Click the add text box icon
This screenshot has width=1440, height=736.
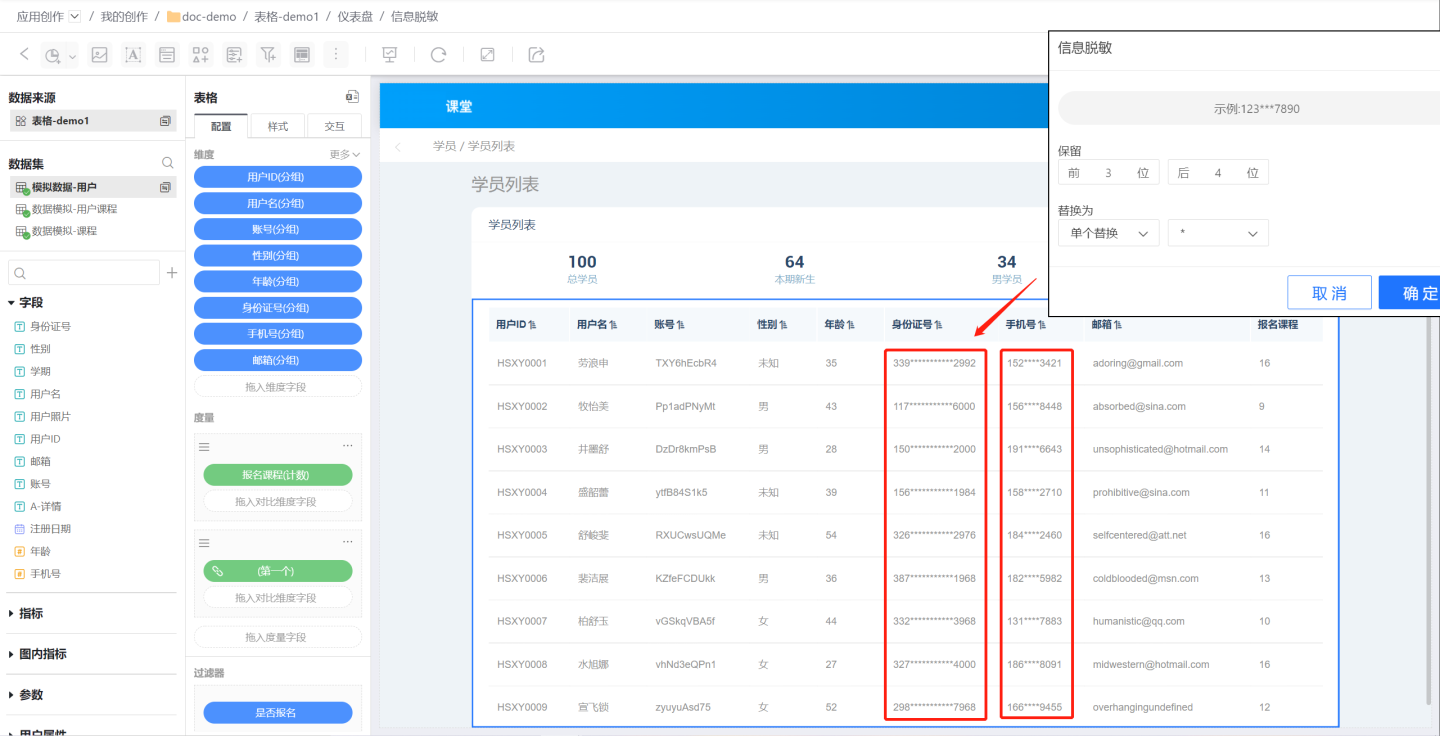coord(133,55)
